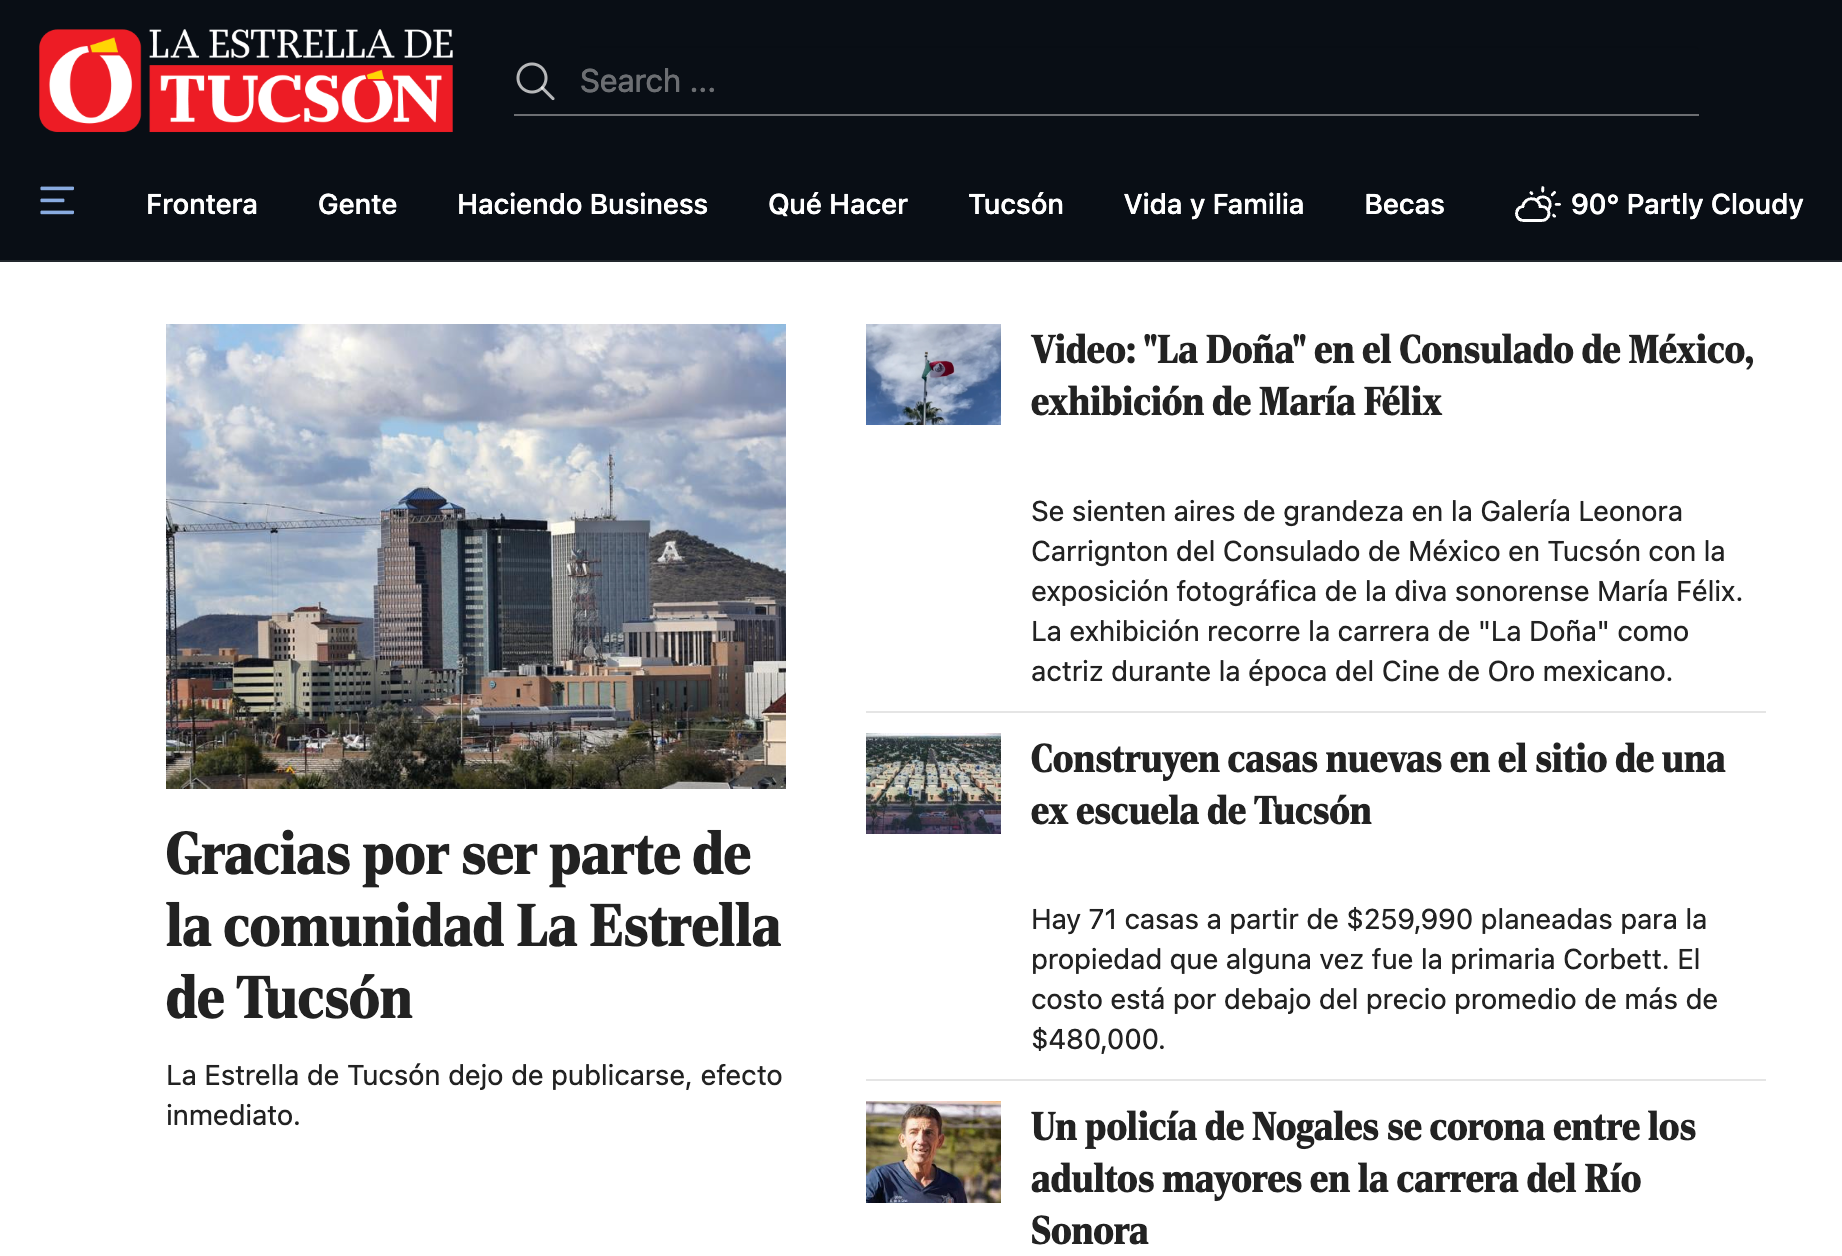Viewport: 1842px width, 1256px height.
Task: Open the Tucsón section
Action: coord(1016,204)
